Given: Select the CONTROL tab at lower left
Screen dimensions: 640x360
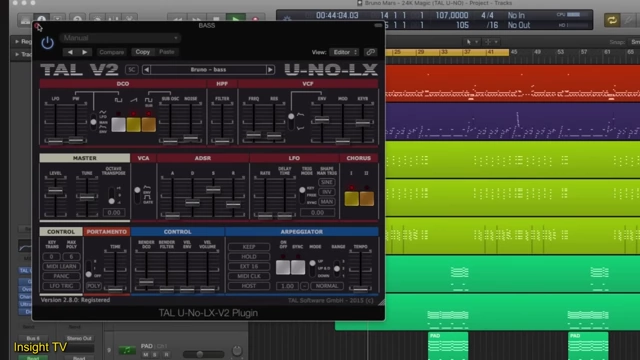Looking at the screenshot, I should (61, 231).
